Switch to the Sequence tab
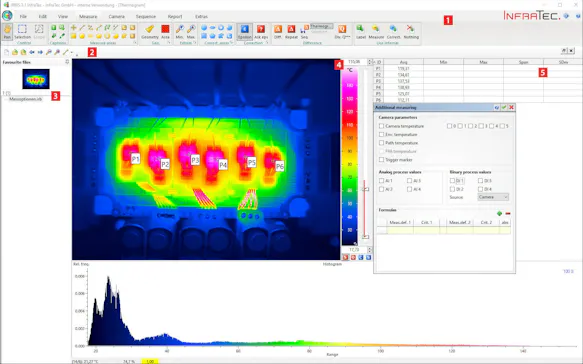This screenshot has width=583, height=364. pos(146,16)
